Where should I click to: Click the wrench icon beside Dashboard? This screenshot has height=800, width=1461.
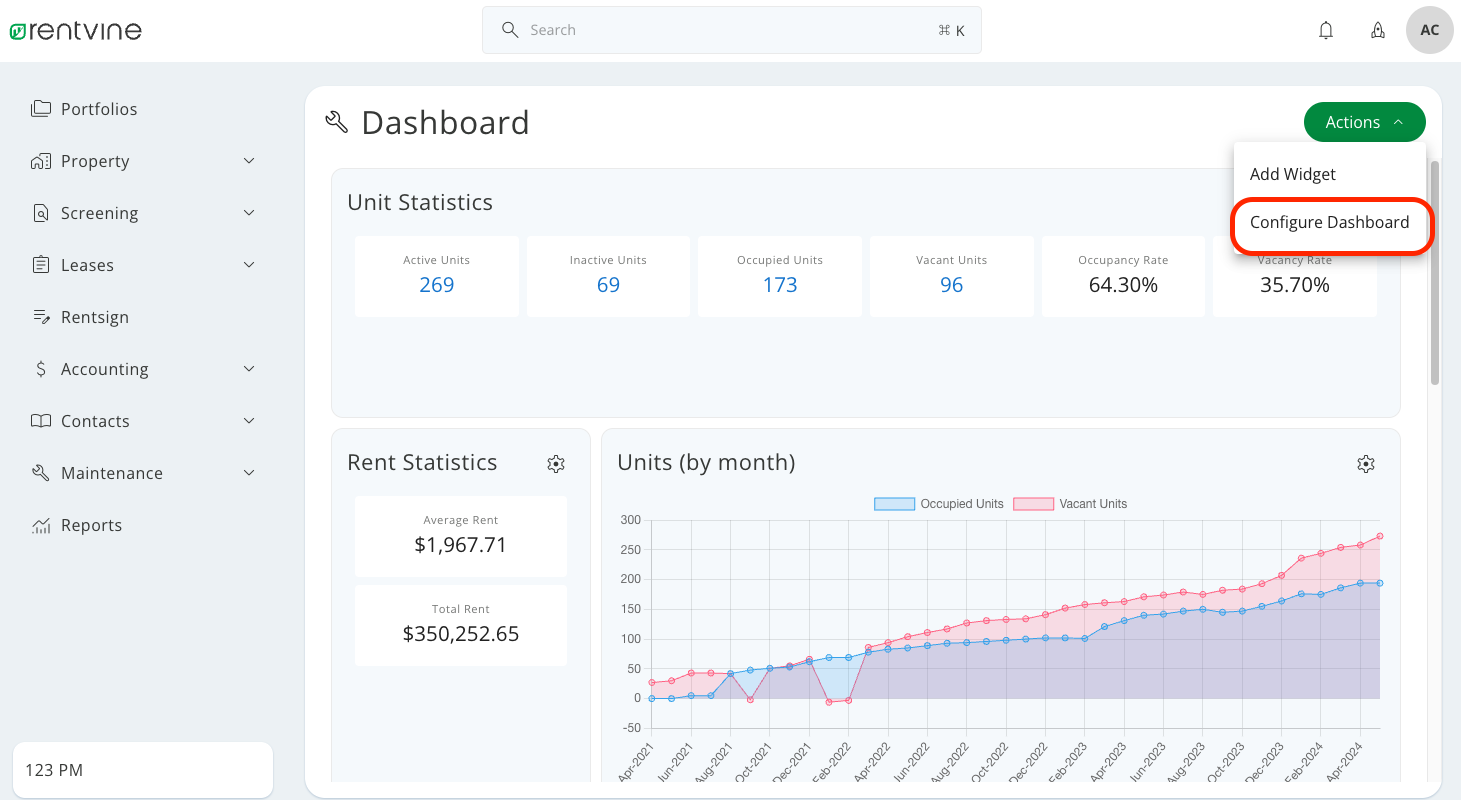point(335,121)
